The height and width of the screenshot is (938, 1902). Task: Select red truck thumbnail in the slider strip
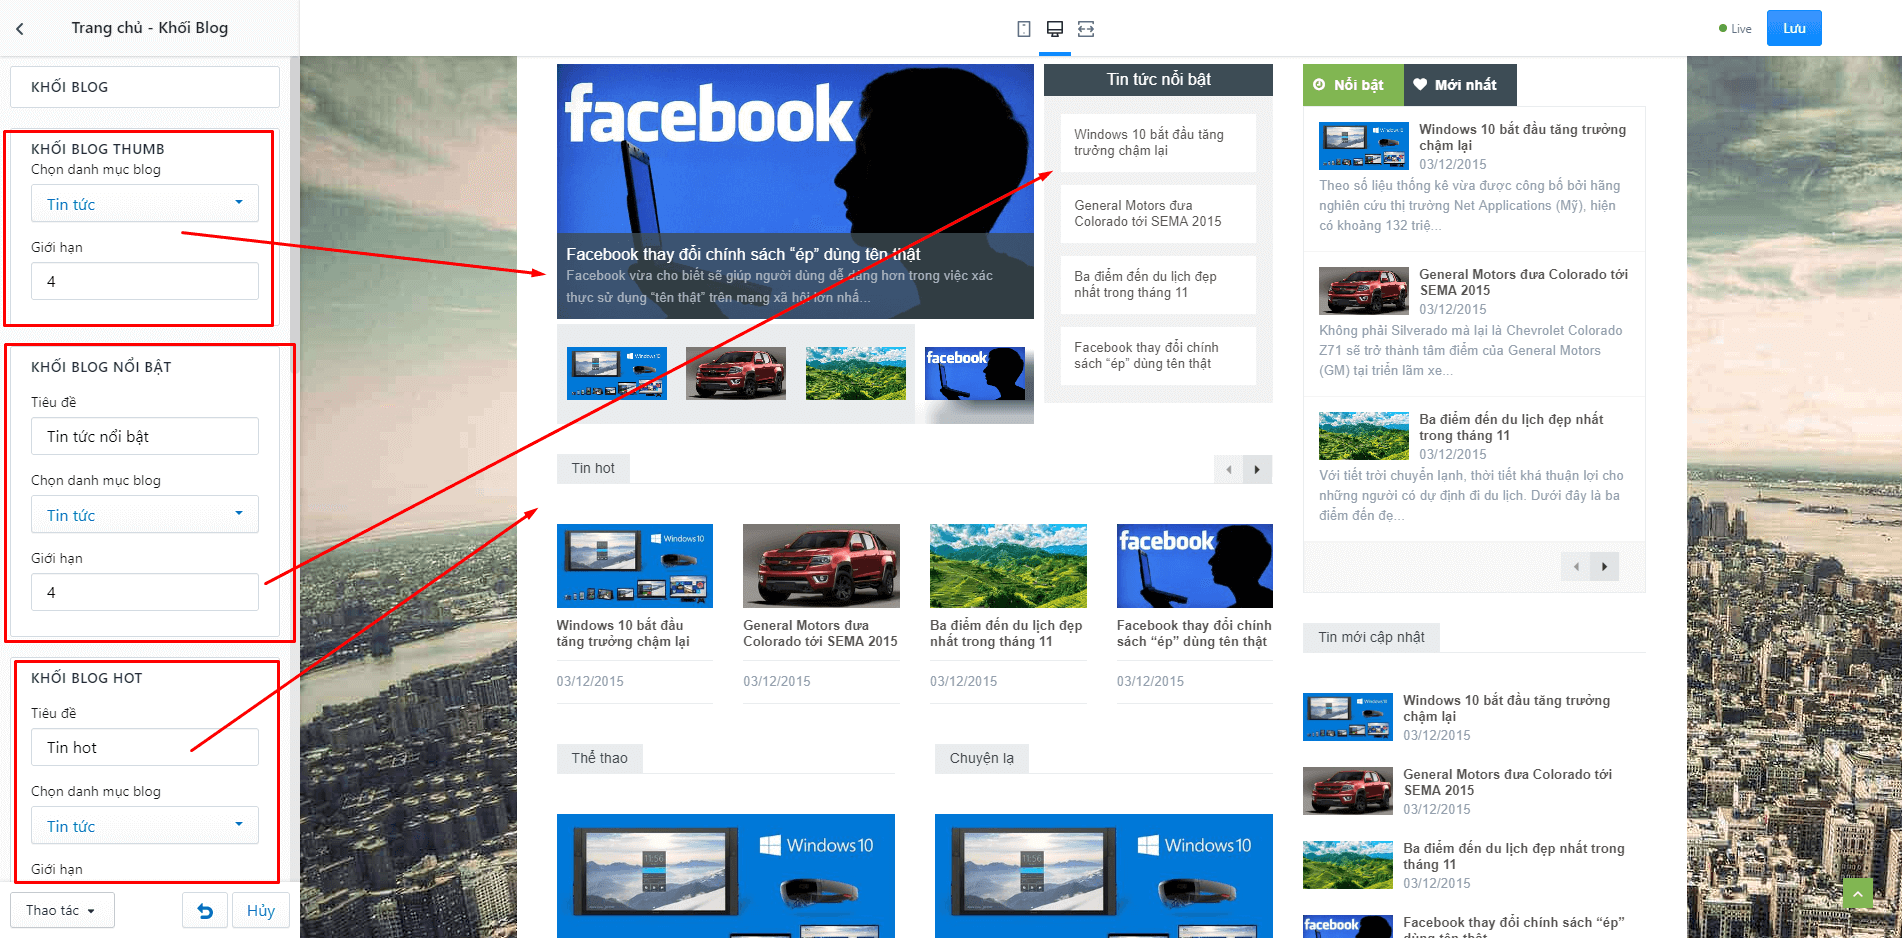click(736, 373)
